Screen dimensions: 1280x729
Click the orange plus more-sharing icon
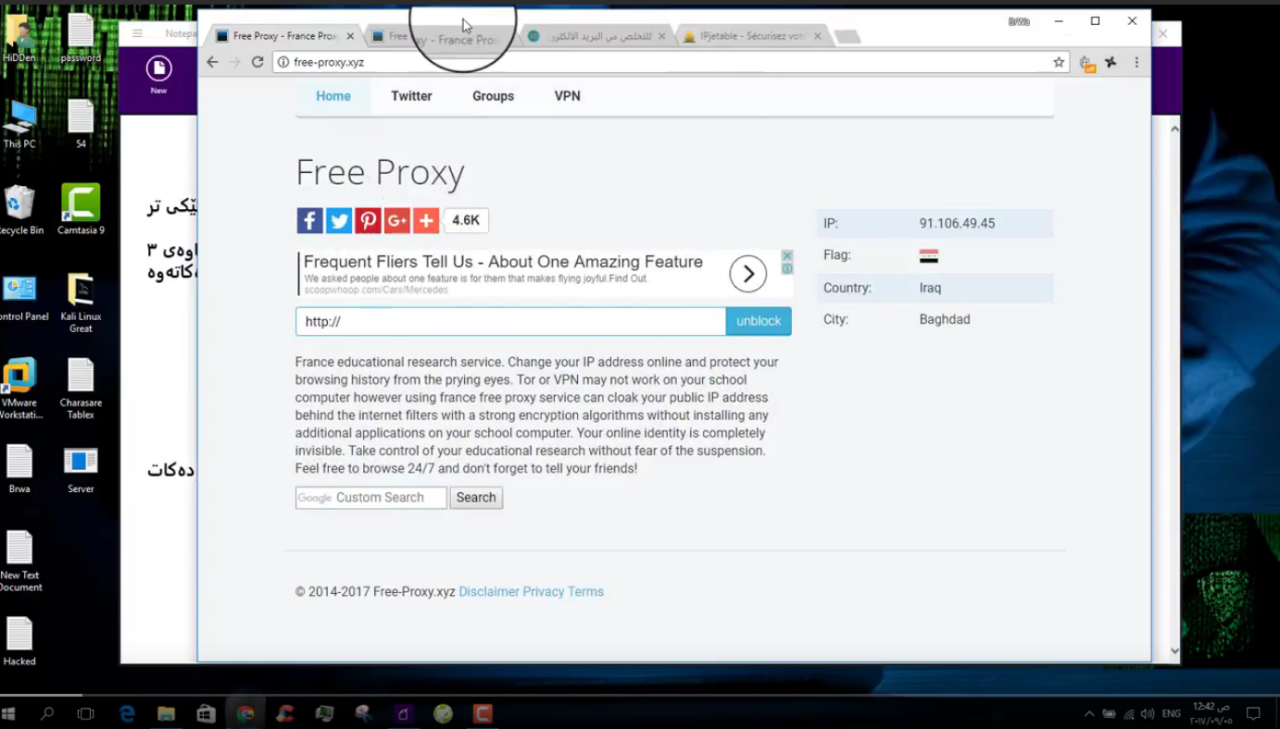point(426,221)
